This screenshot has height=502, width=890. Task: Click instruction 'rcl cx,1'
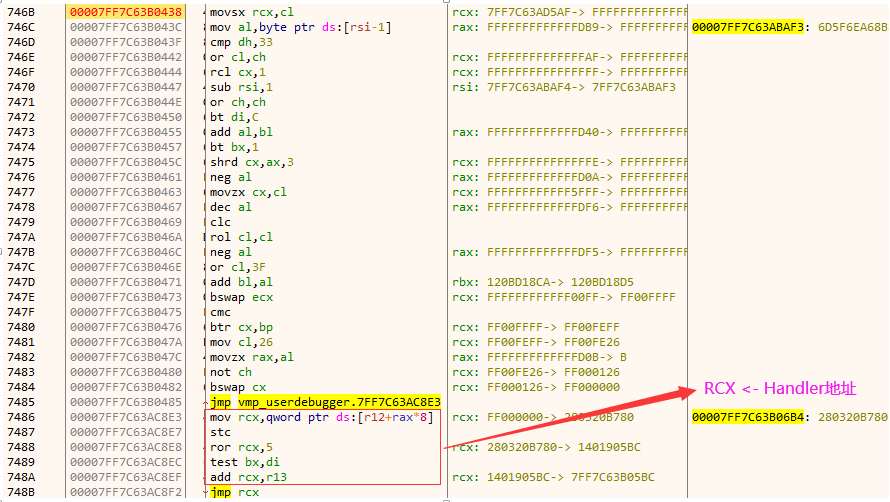point(238,72)
